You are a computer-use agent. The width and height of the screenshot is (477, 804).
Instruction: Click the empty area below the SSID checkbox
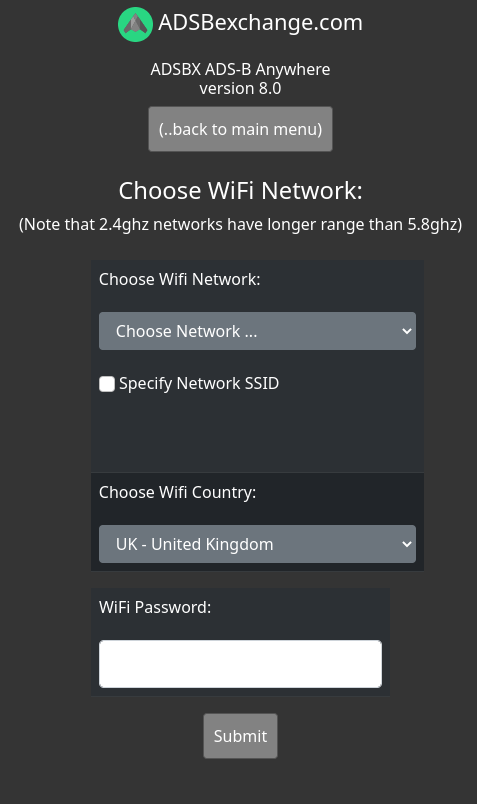(257, 433)
